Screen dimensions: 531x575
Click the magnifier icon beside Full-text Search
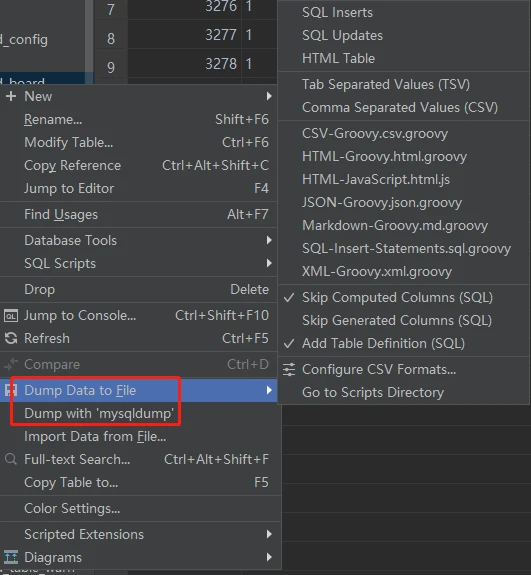[x=11, y=459]
